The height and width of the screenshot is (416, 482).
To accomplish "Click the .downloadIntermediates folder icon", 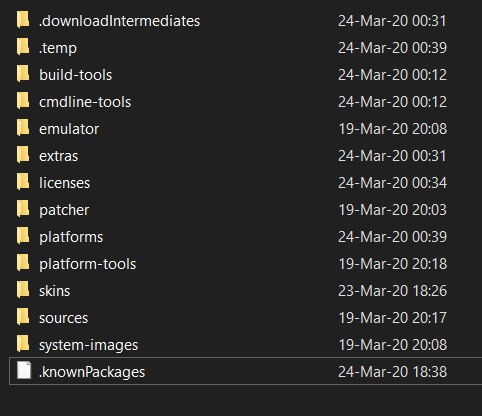I will coord(23,19).
